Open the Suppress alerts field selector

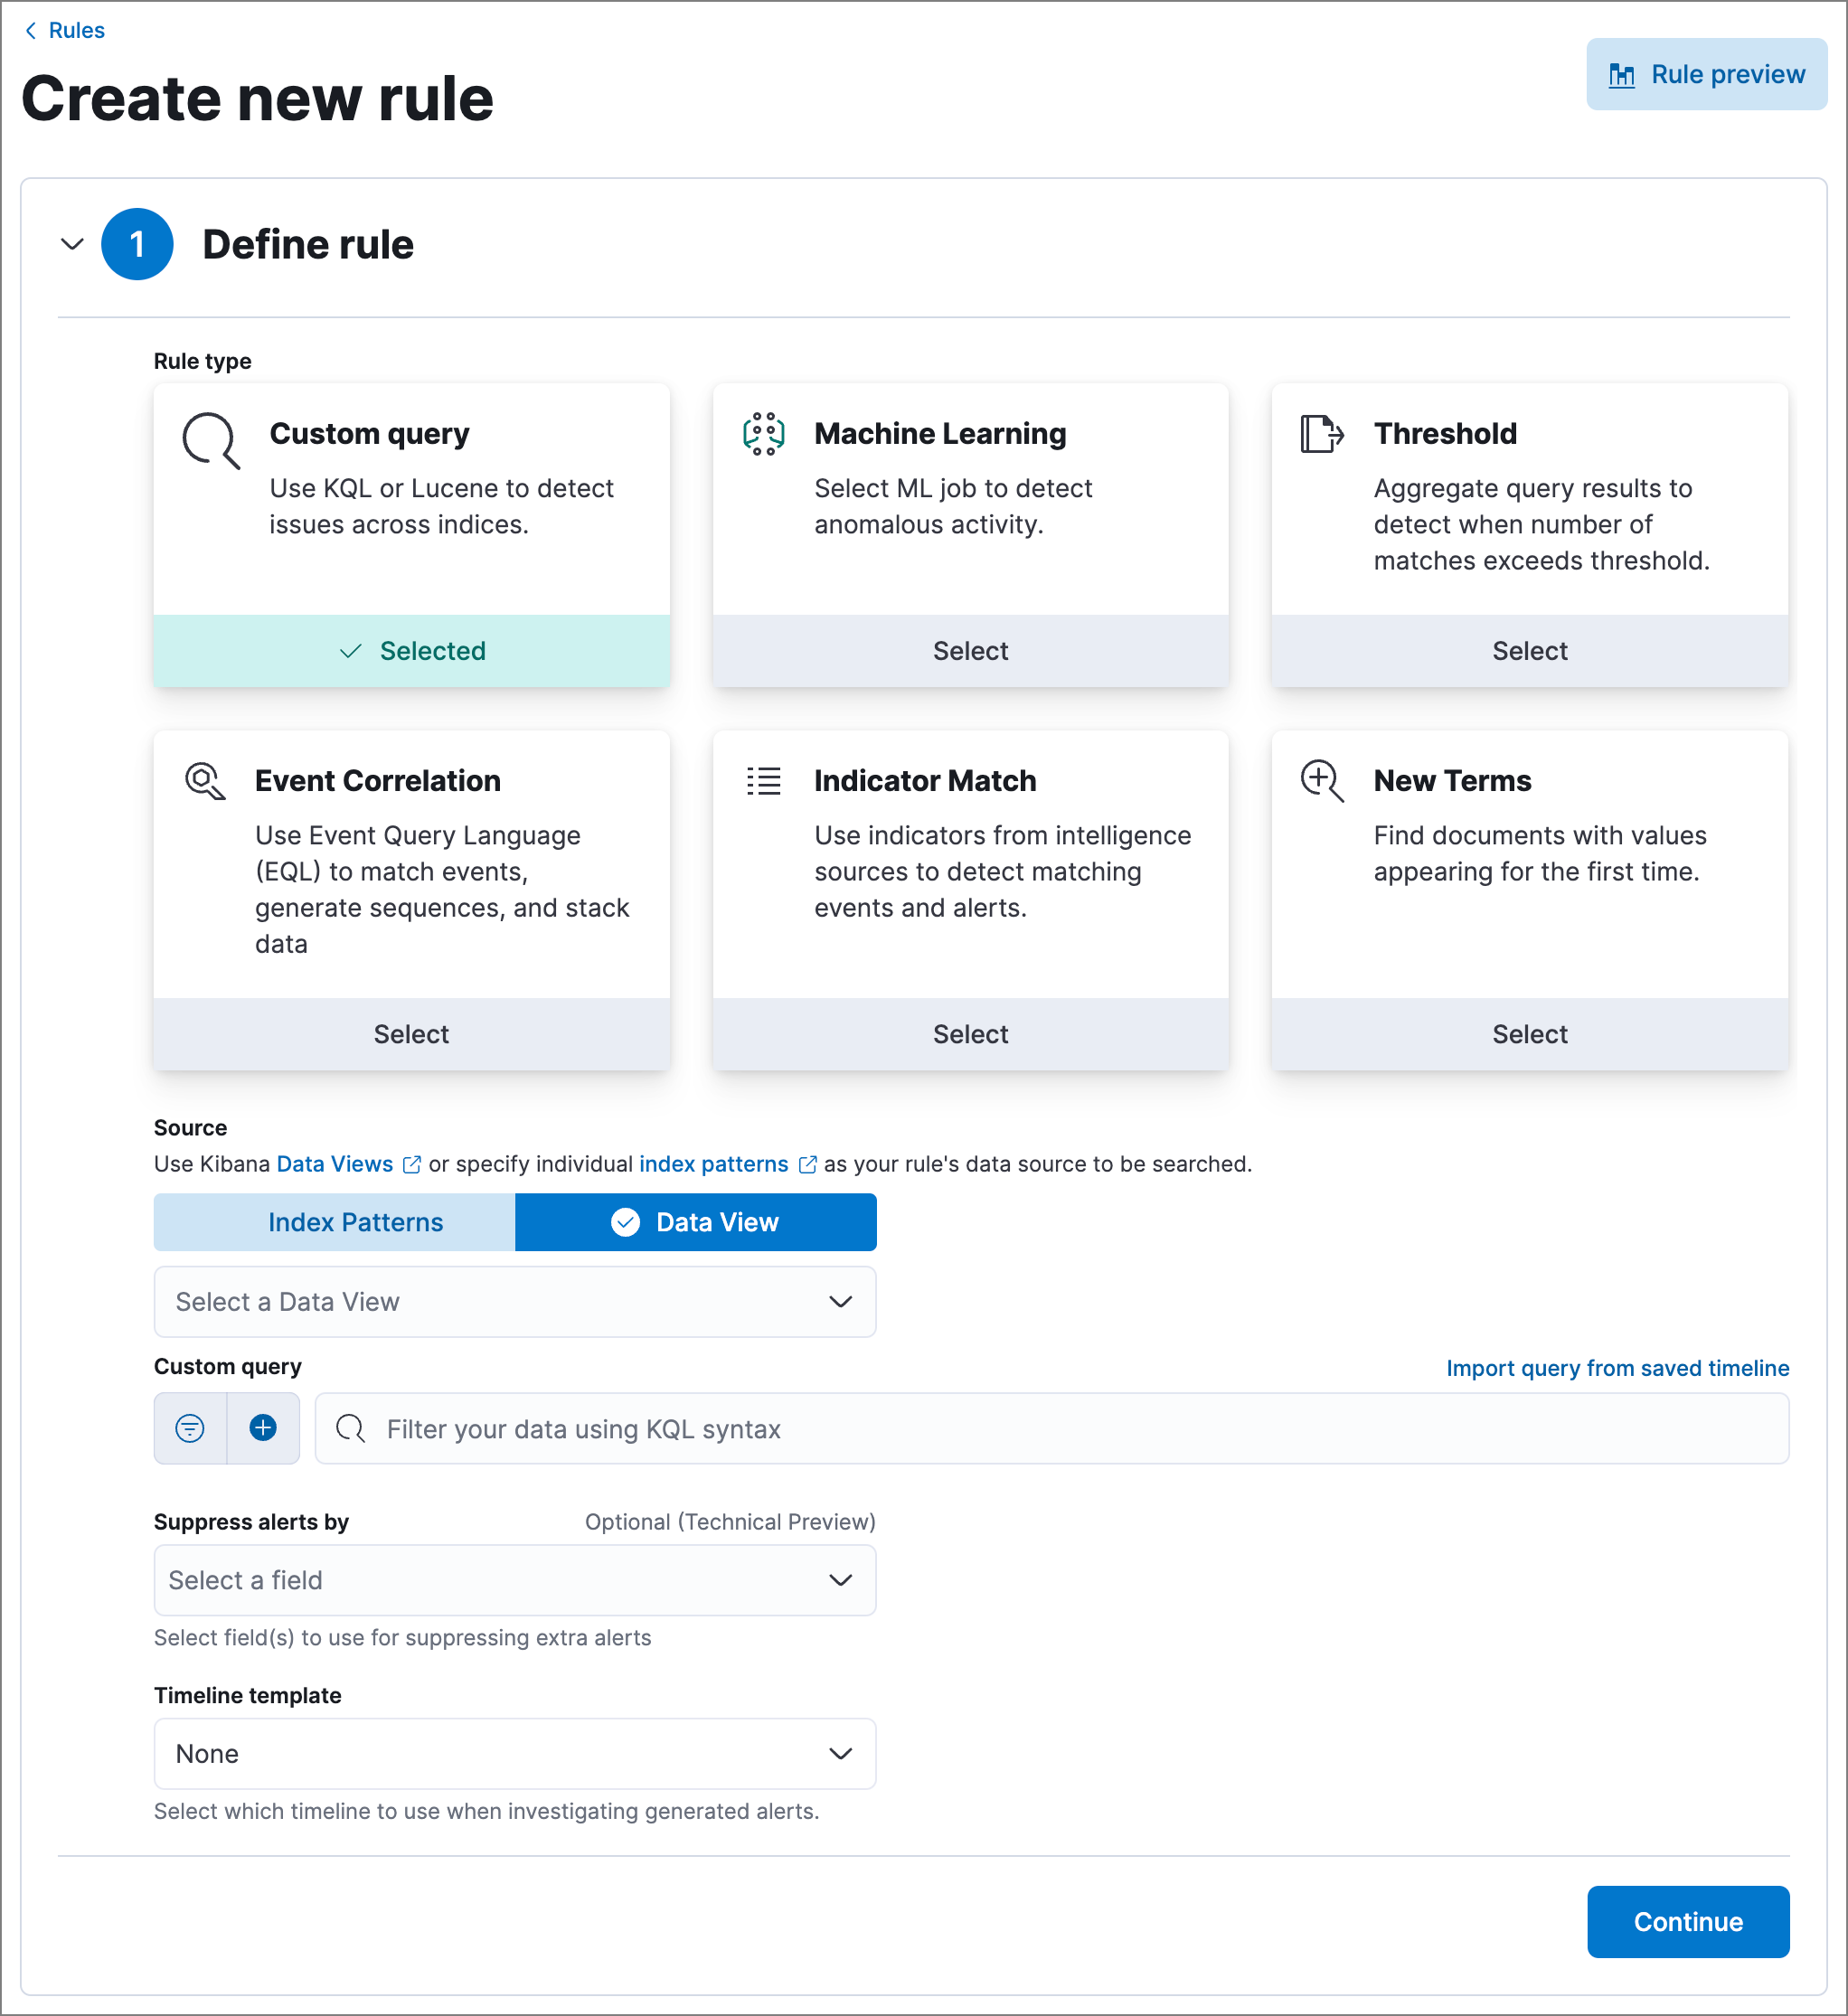point(514,1580)
